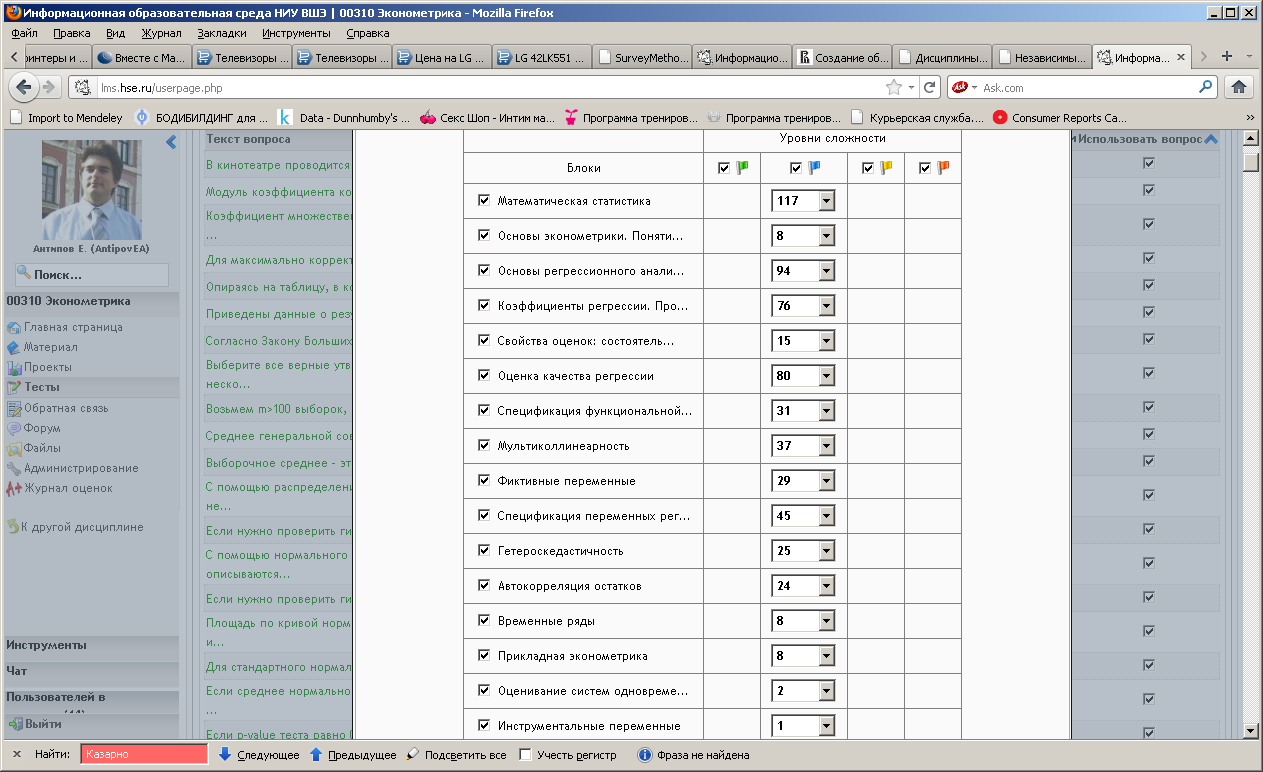Open Математическая статистика count dropdown (117)
This screenshot has height=772, width=1263.
coord(803,201)
